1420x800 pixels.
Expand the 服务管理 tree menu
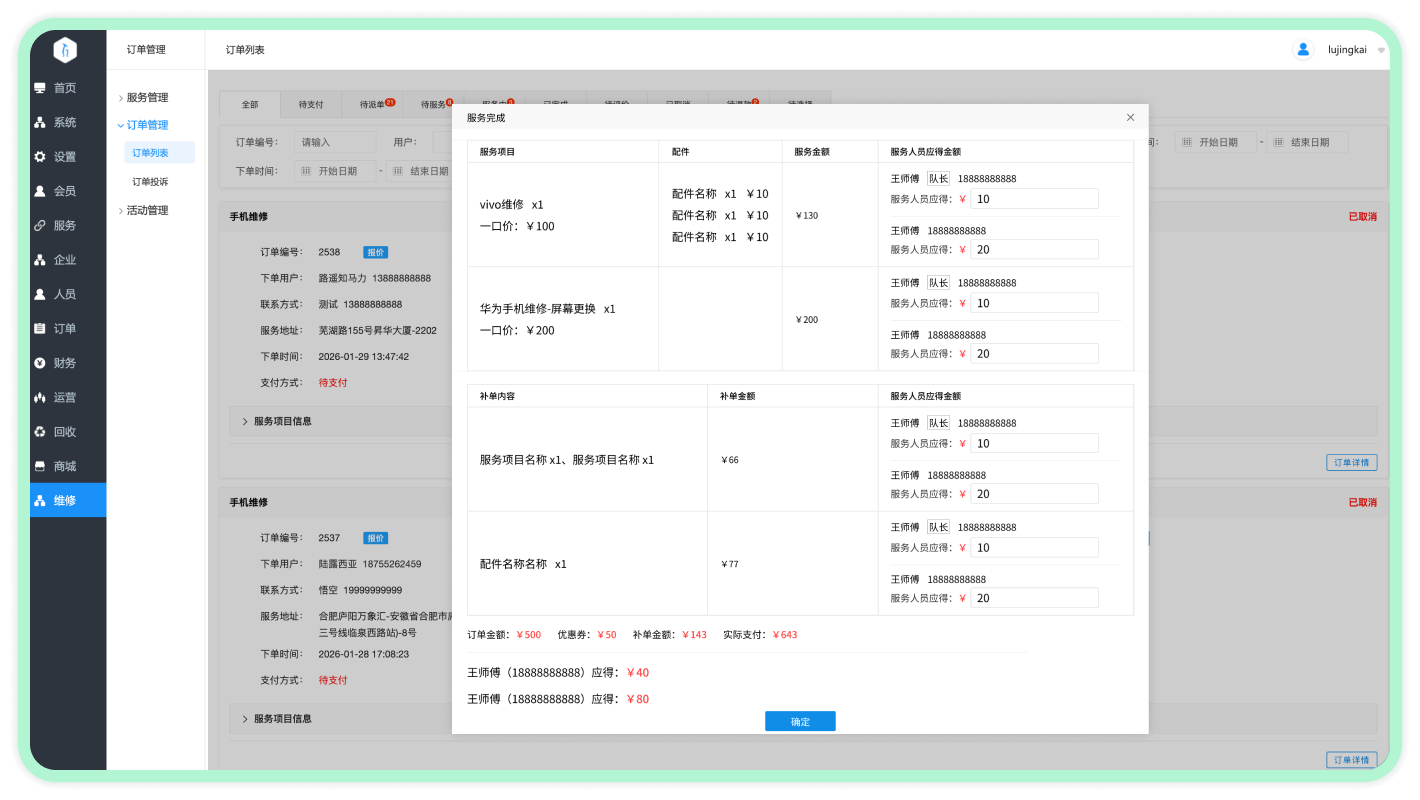point(121,98)
